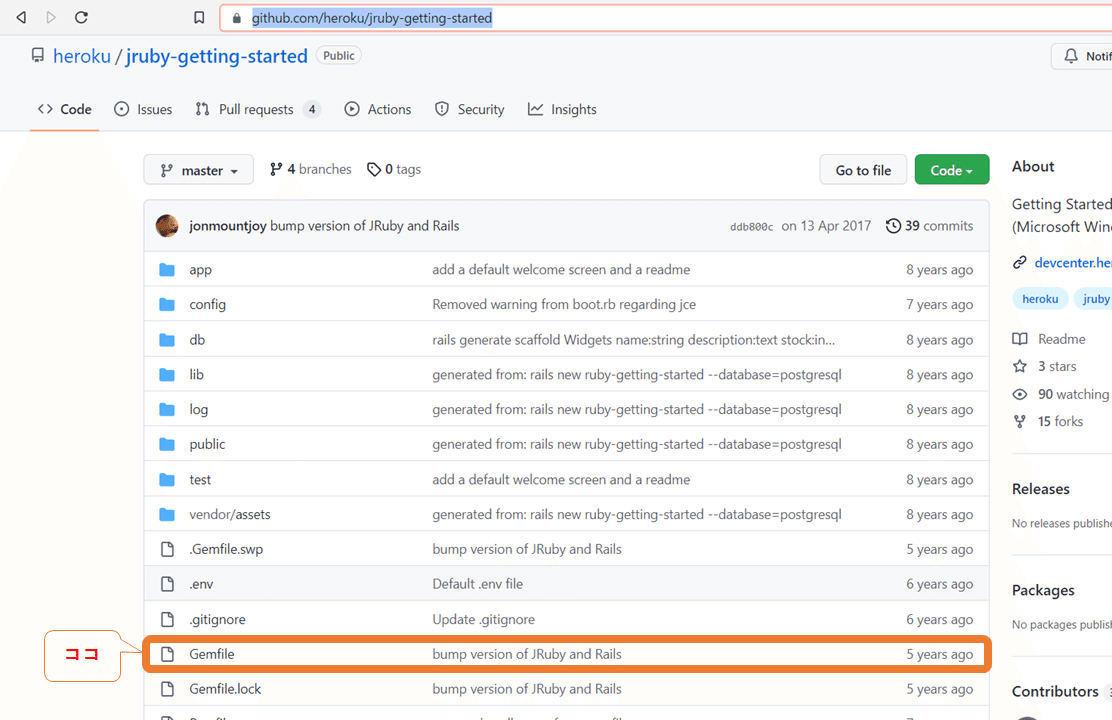
Task: Open commit 'Update .gitignore' message
Action: point(484,619)
